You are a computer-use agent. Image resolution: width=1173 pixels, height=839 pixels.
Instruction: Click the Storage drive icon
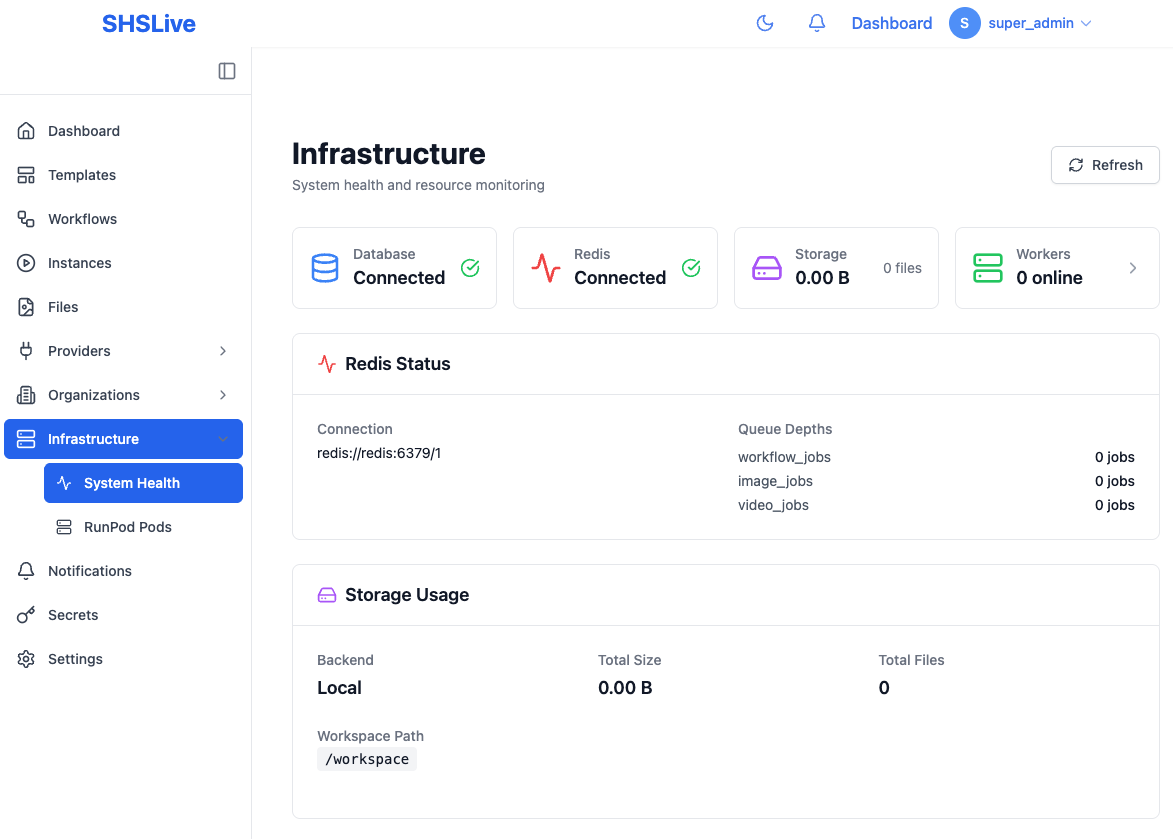click(x=766, y=267)
